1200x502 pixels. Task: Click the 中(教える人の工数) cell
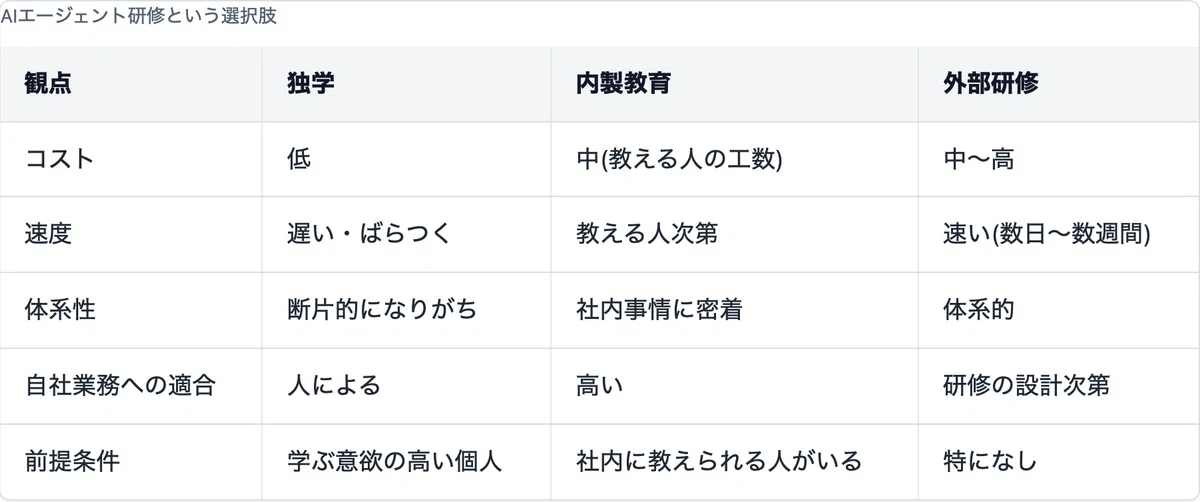(x=679, y=159)
